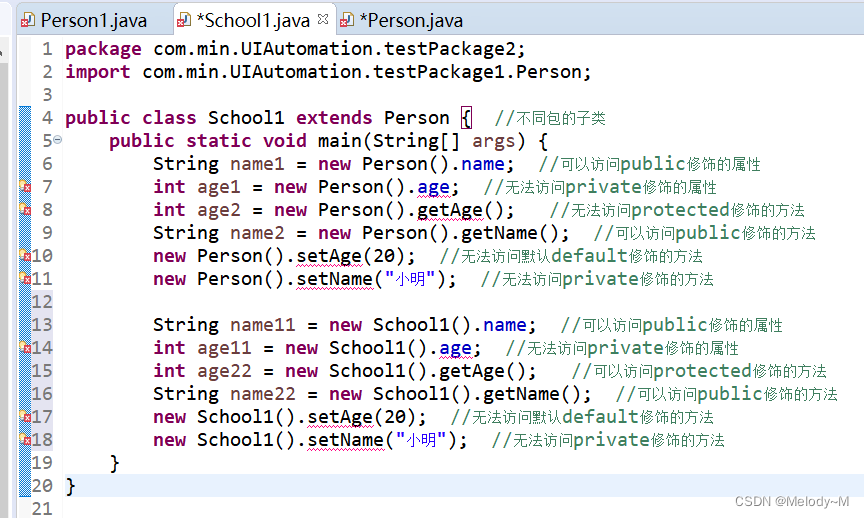The width and height of the screenshot is (864, 518).
Task: Click the '//不同包的子类' comment on line 4
Action: (x=550, y=118)
